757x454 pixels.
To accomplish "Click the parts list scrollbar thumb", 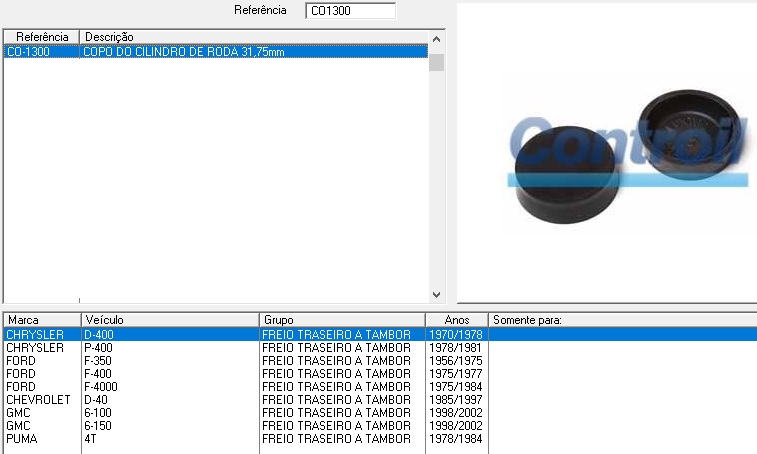I will point(436,62).
